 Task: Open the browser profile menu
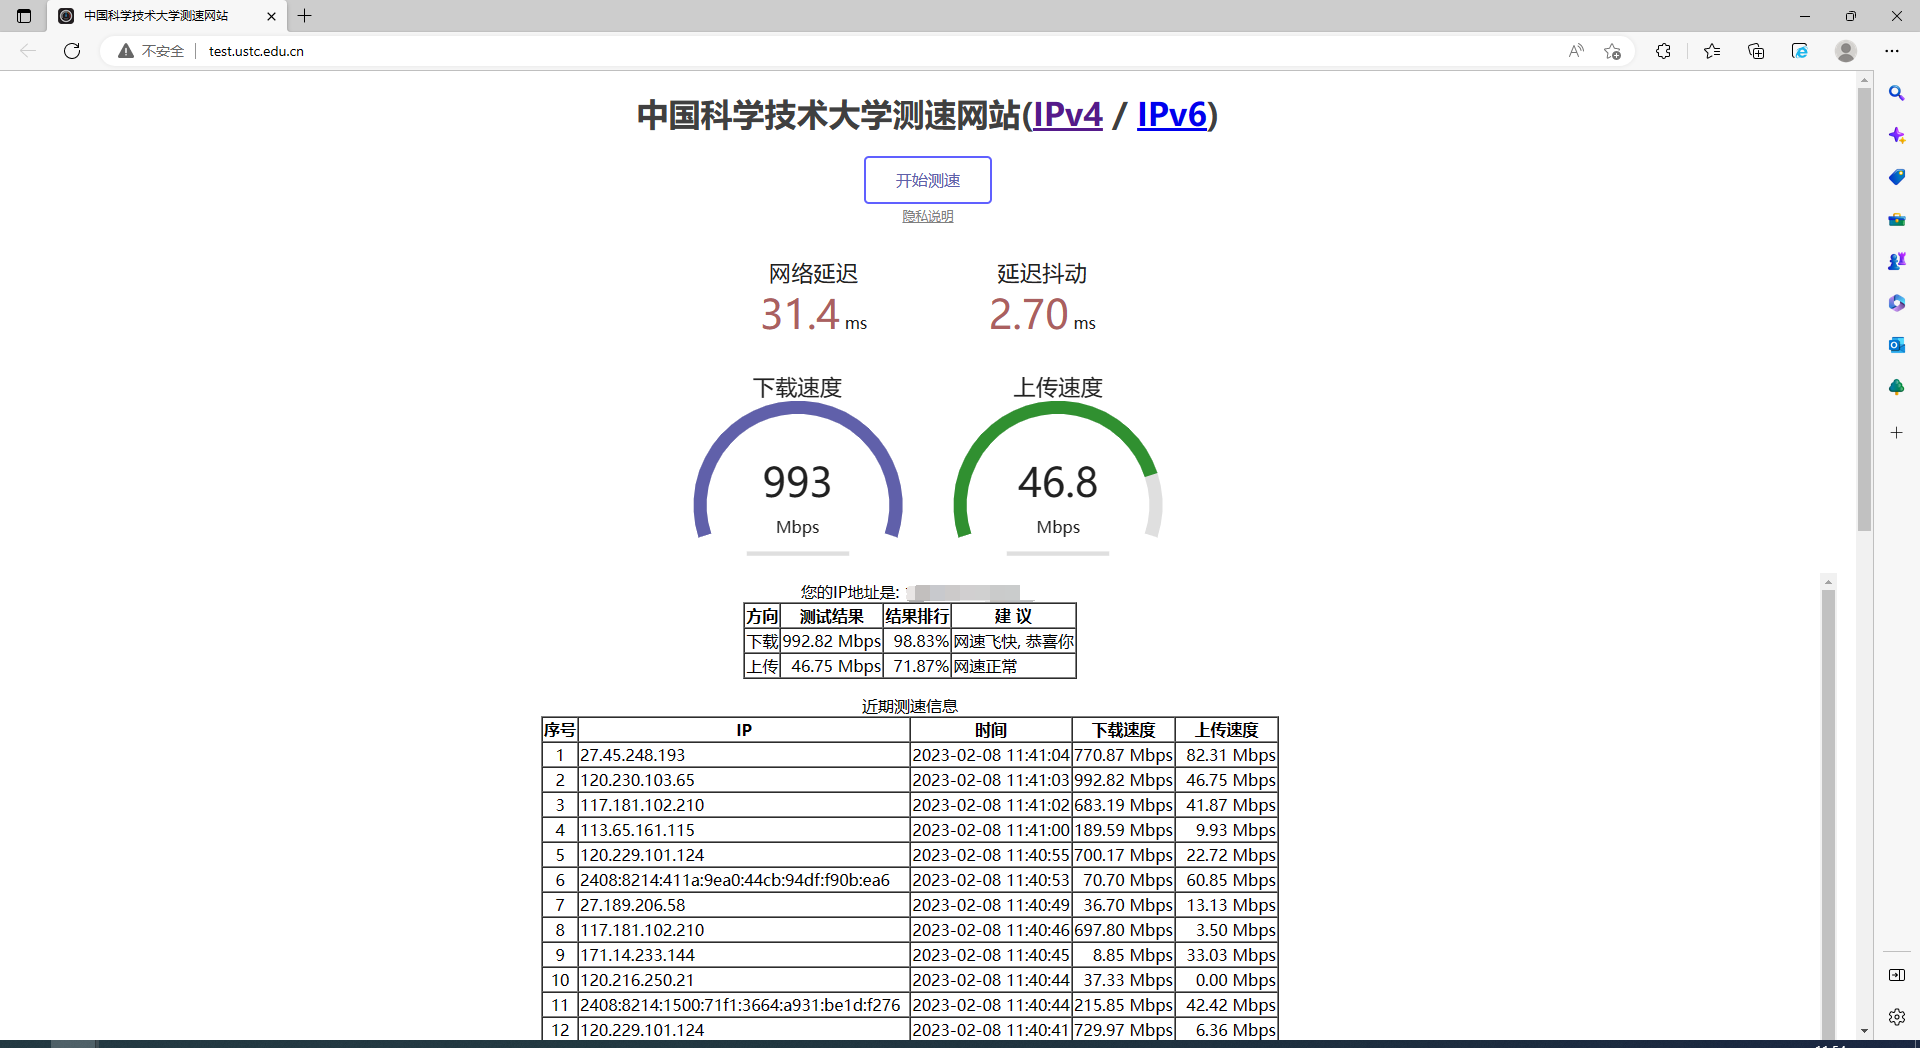1845,51
